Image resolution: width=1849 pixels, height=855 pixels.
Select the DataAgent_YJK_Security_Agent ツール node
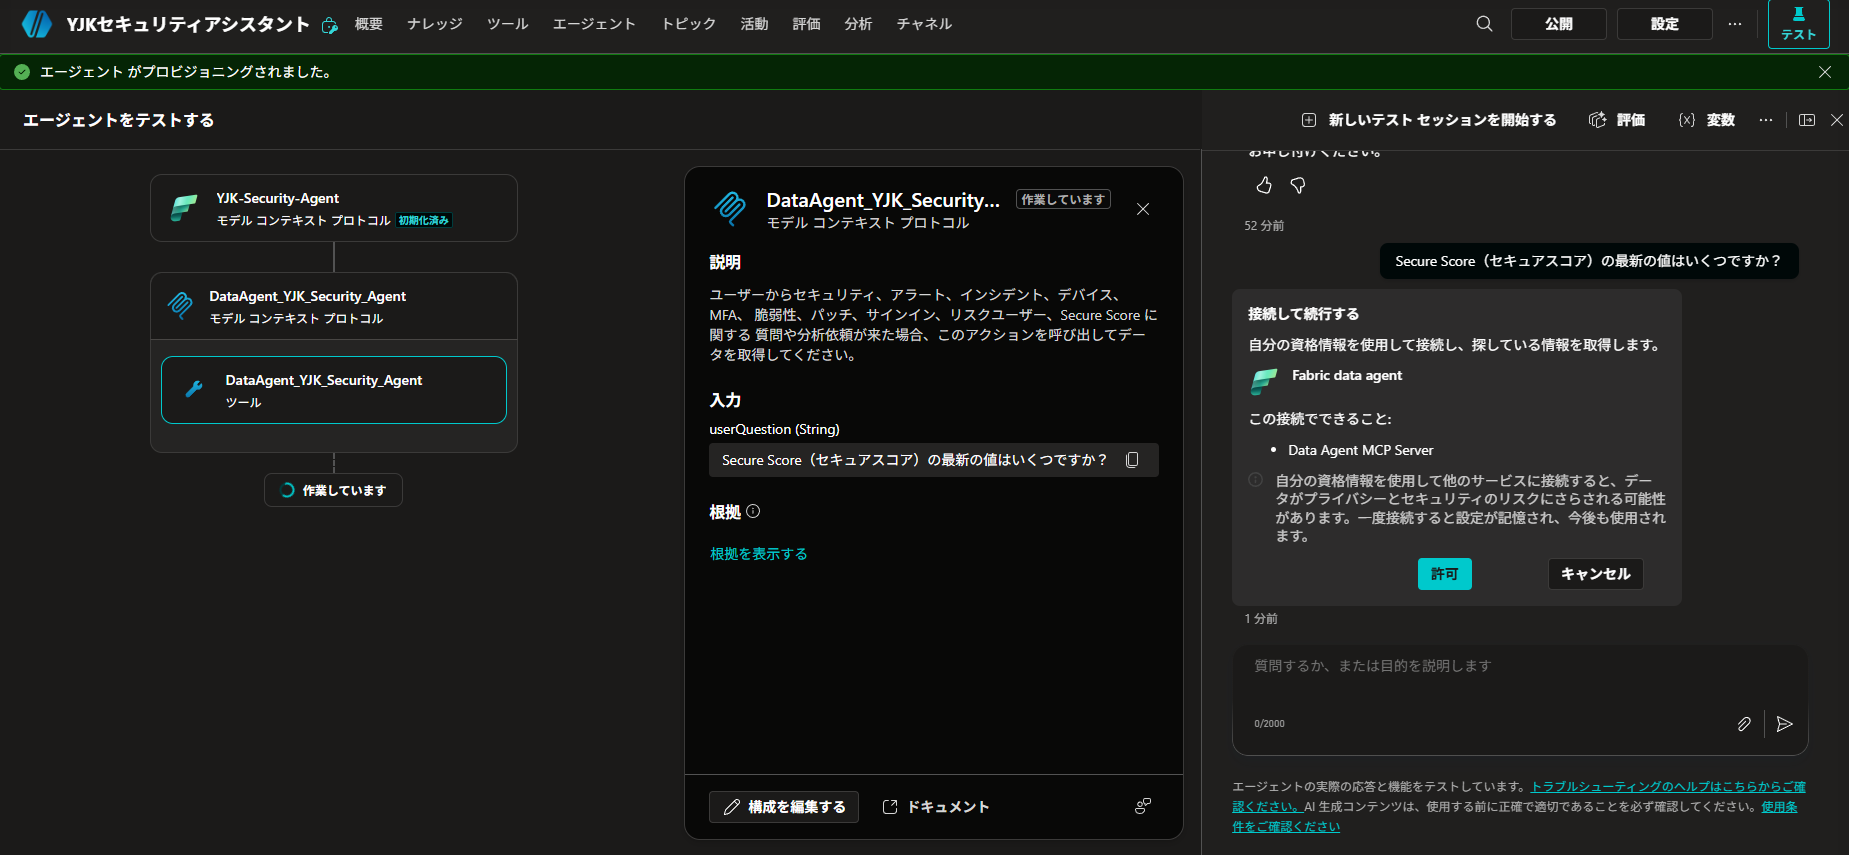pyautogui.click(x=334, y=390)
